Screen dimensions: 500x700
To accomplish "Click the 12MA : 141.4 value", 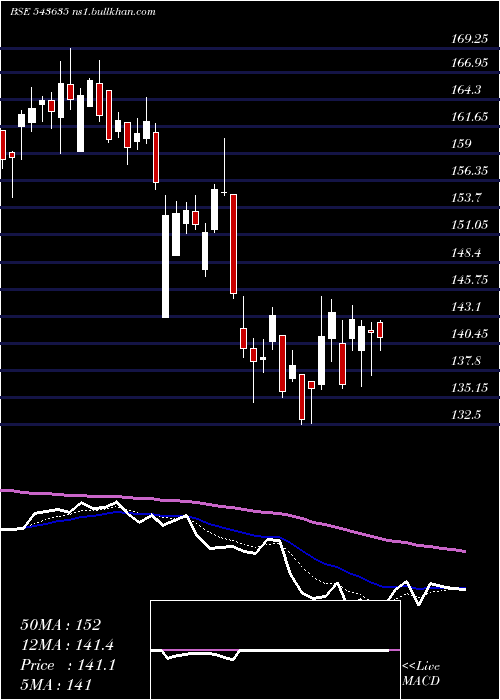I will click(67, 645).
